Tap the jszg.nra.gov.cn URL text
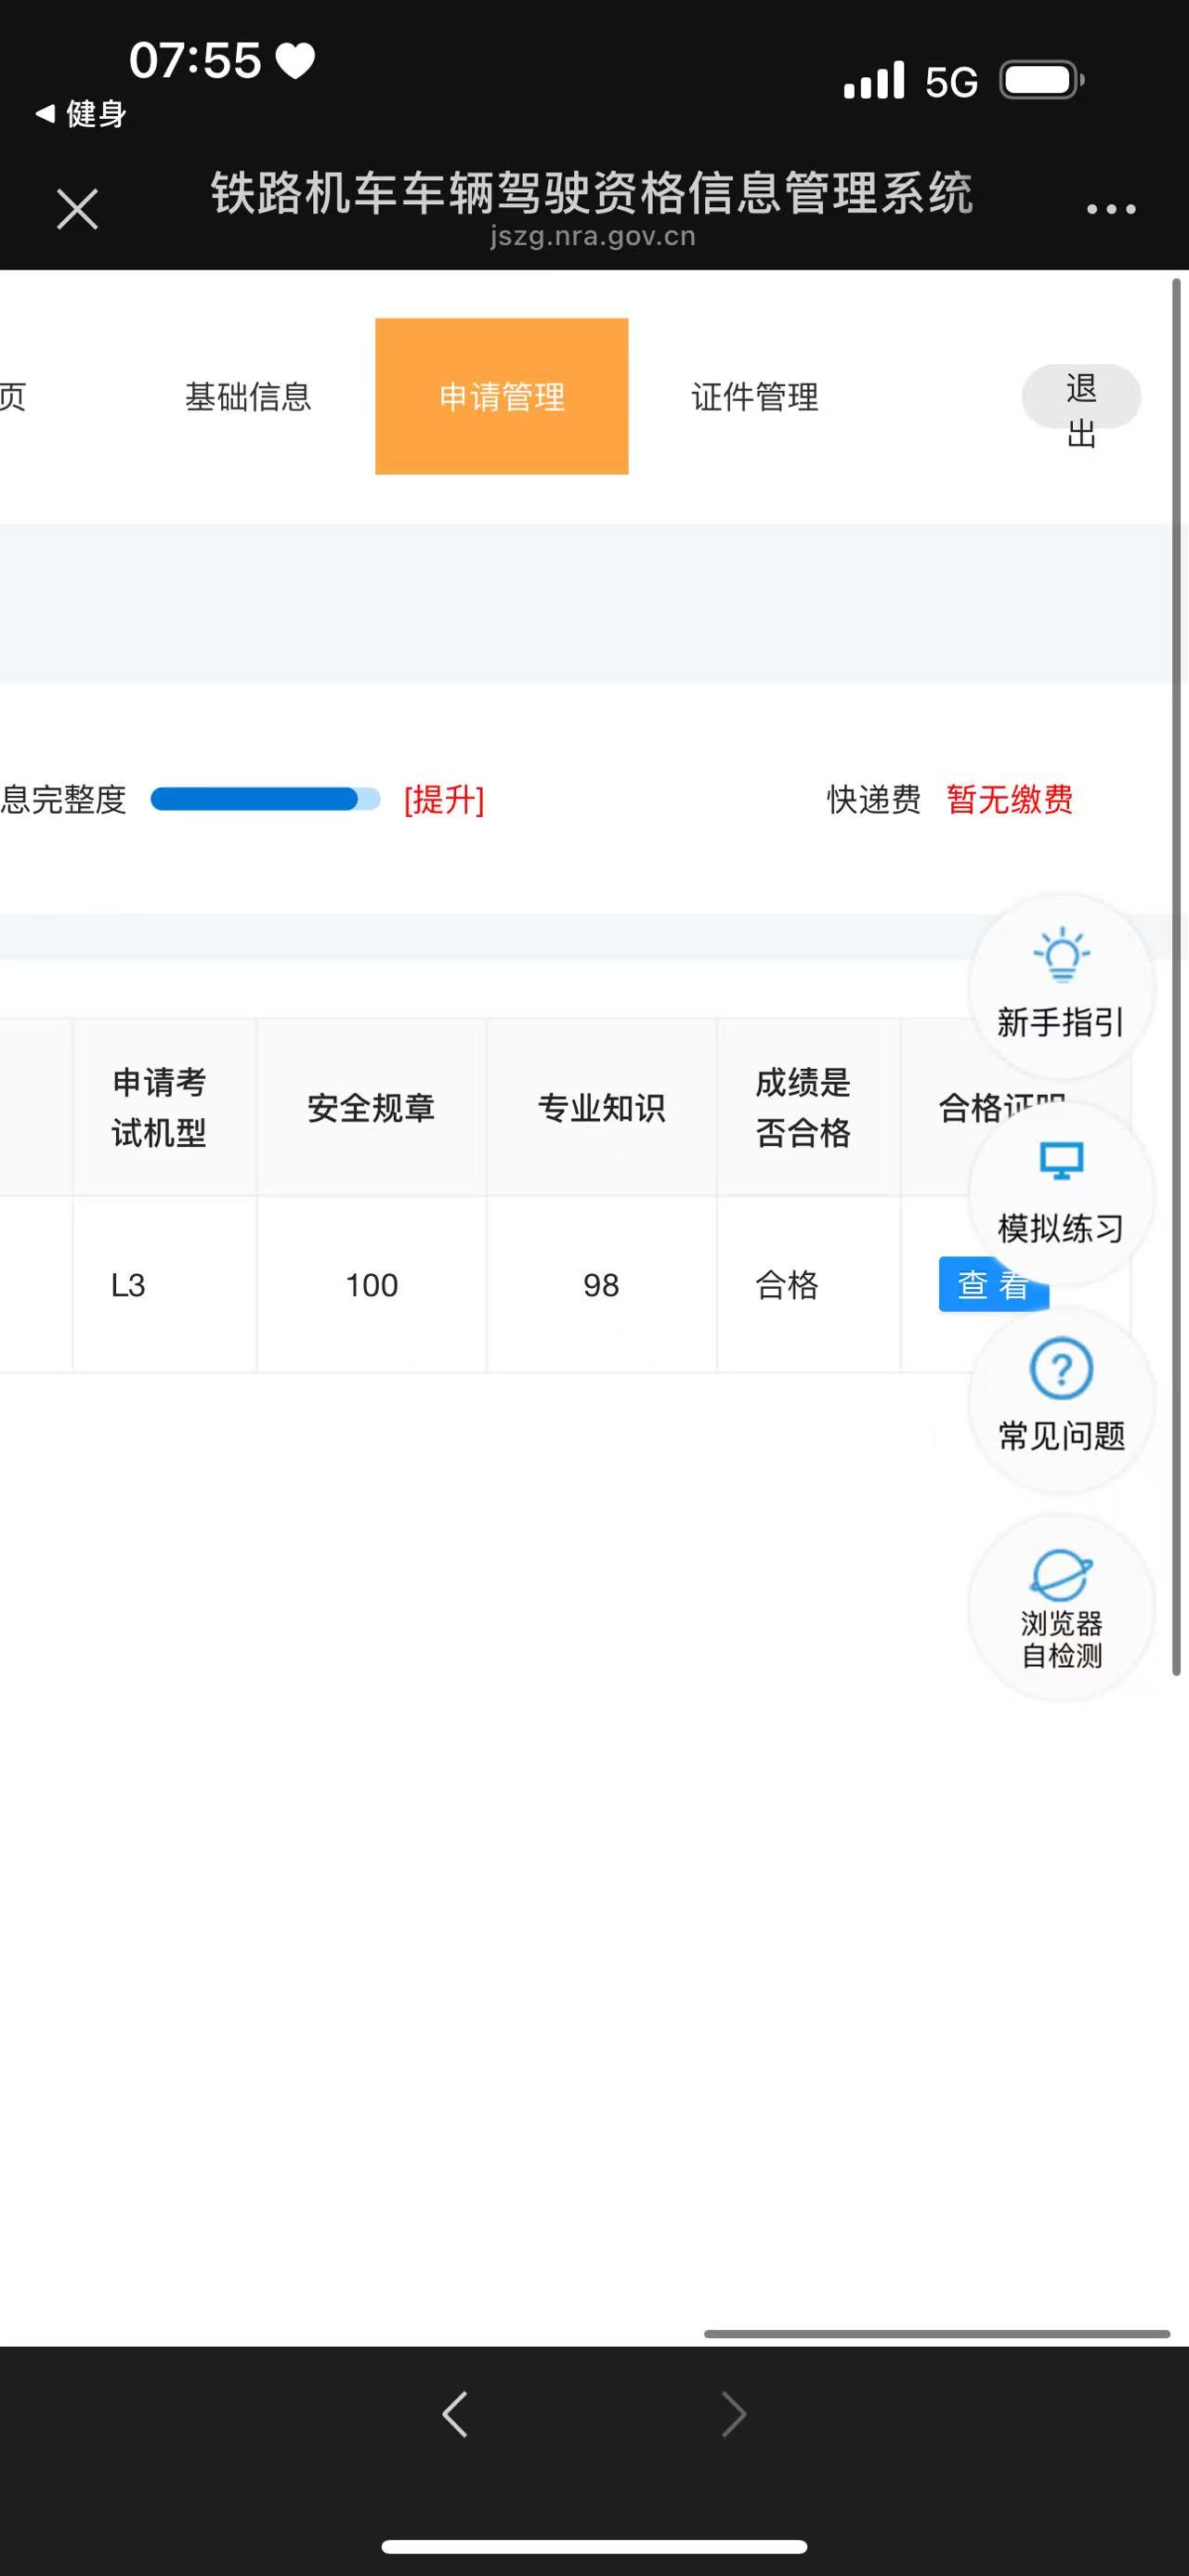 (592, 237)
